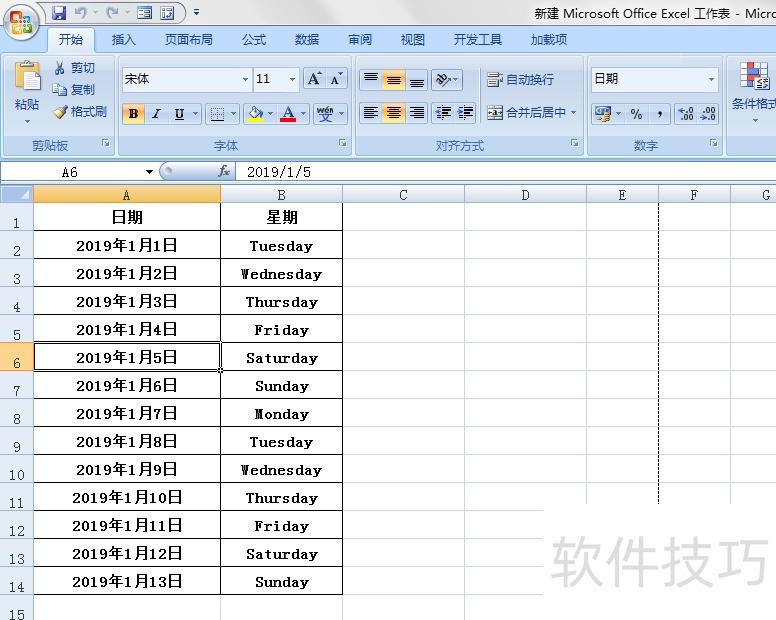Open the 公式 ribbon tab
The height and width of the screenshot is (620, 776).
pyautogui.click(x=254, y=40)
